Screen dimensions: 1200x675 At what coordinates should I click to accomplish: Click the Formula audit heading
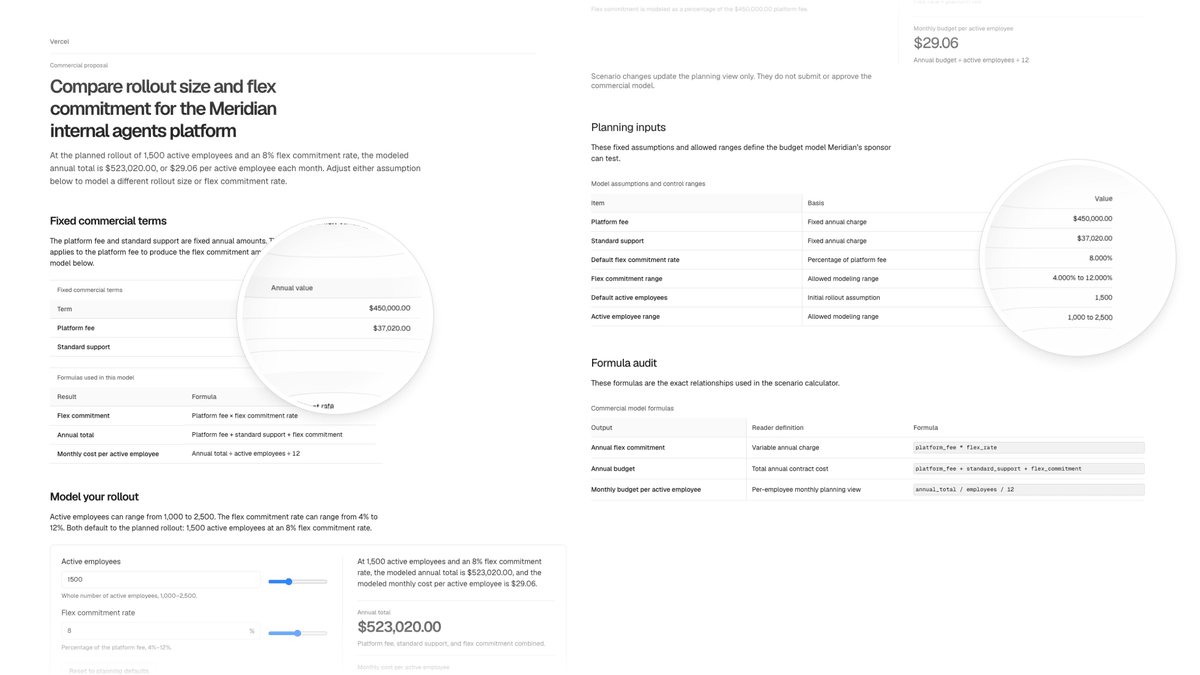624,363
